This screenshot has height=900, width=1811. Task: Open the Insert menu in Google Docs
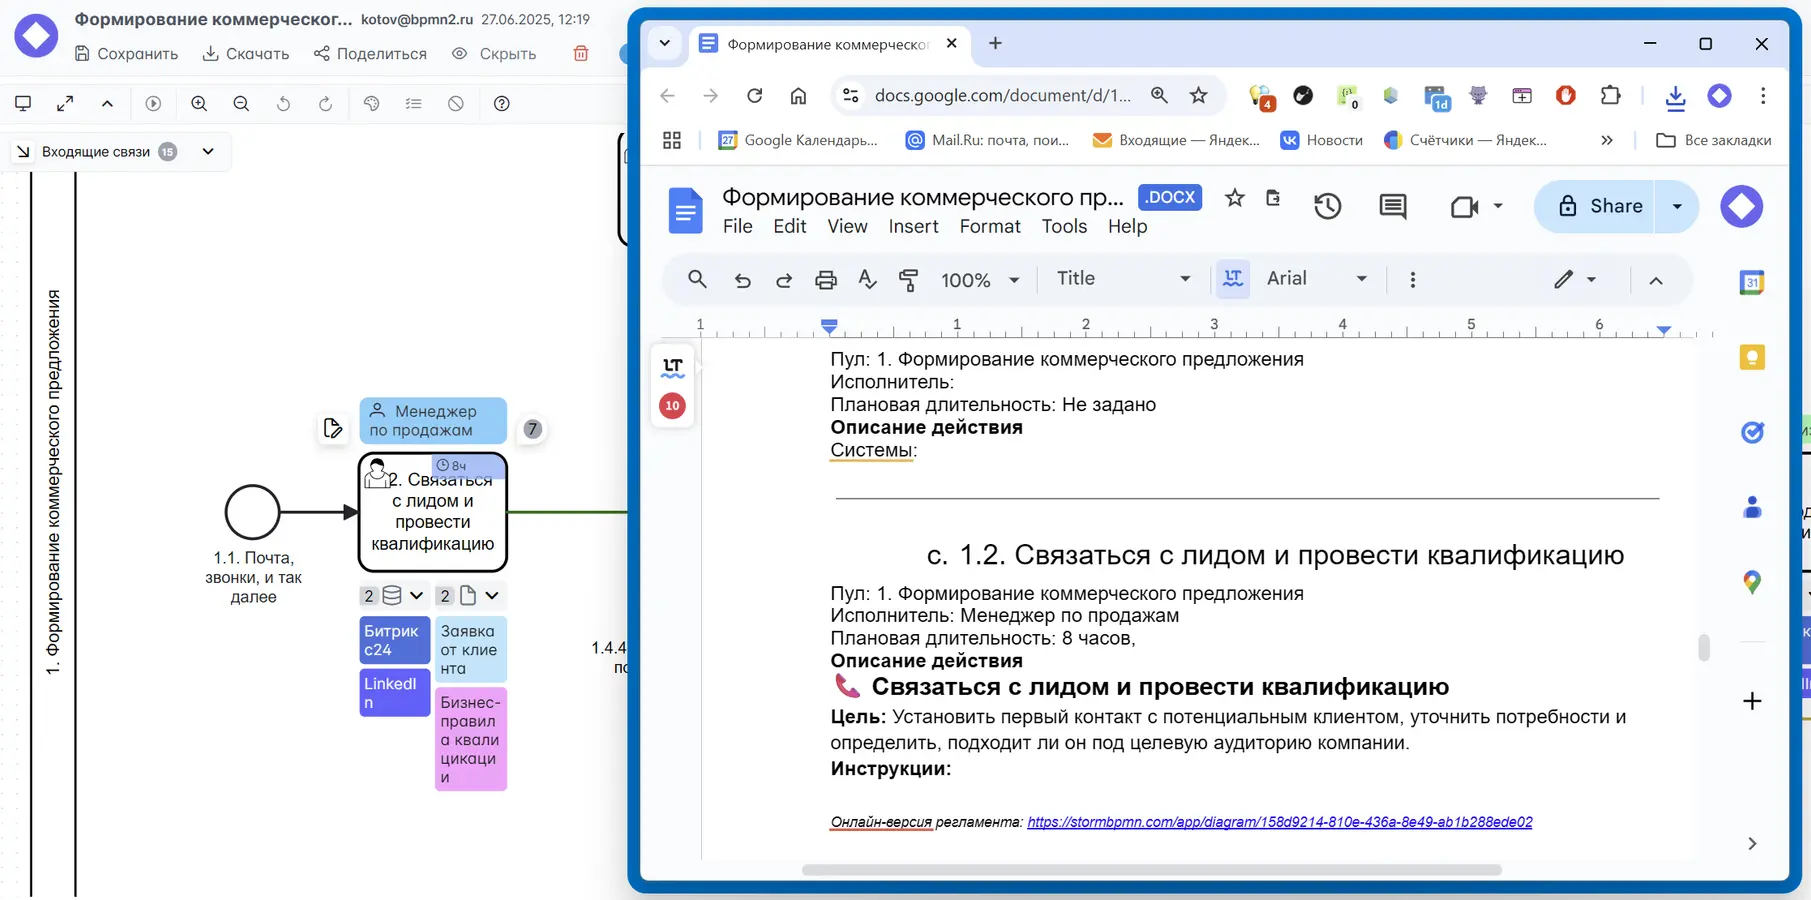tap(914, 226)
